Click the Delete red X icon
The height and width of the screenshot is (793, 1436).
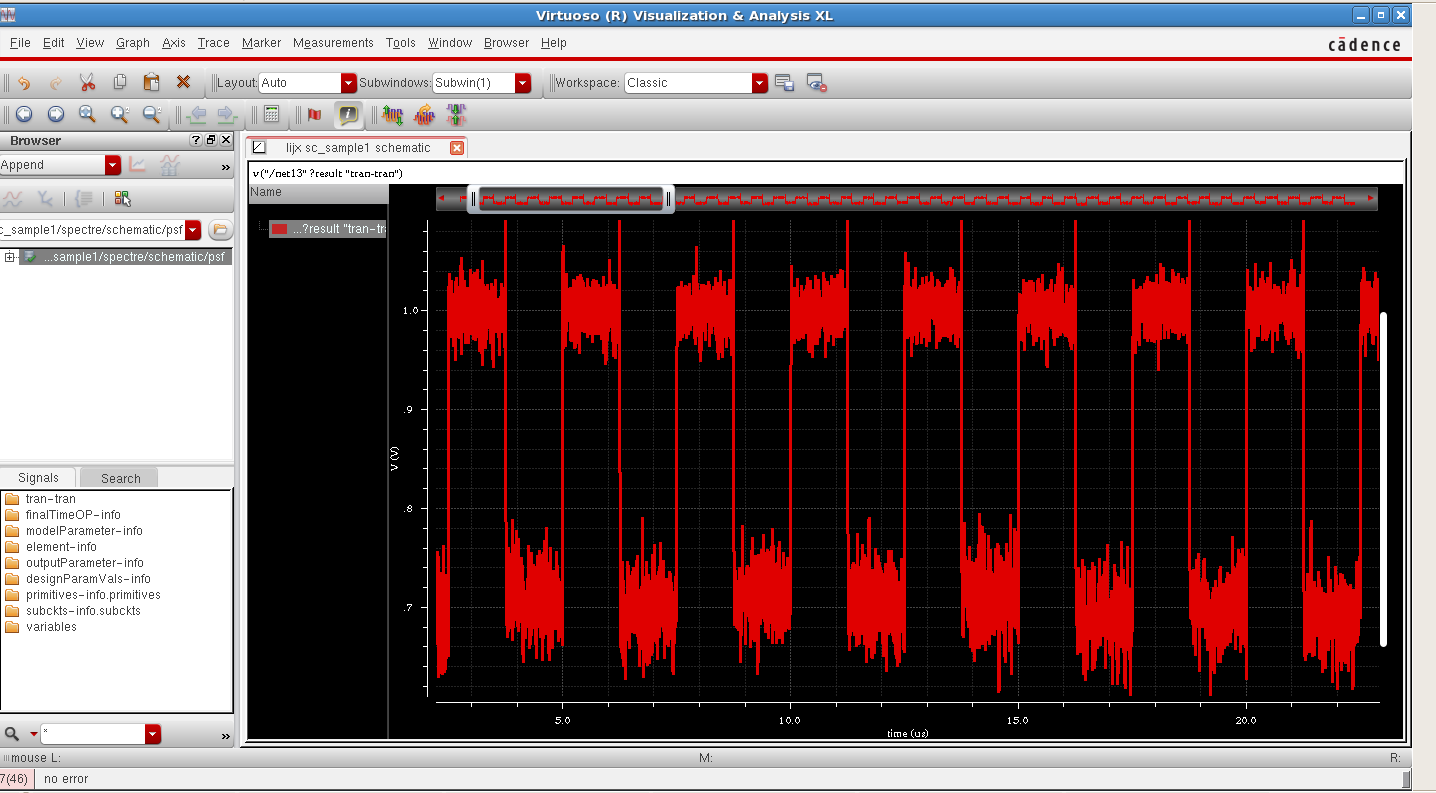pos(183,83)
